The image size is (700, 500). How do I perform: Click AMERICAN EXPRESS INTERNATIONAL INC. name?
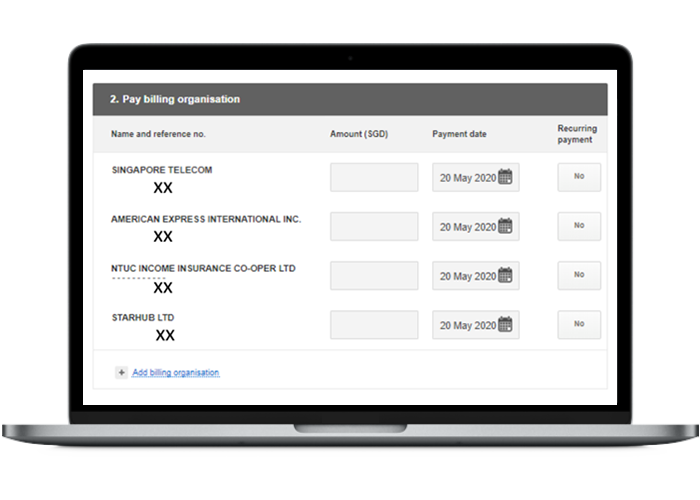point(206,219)
